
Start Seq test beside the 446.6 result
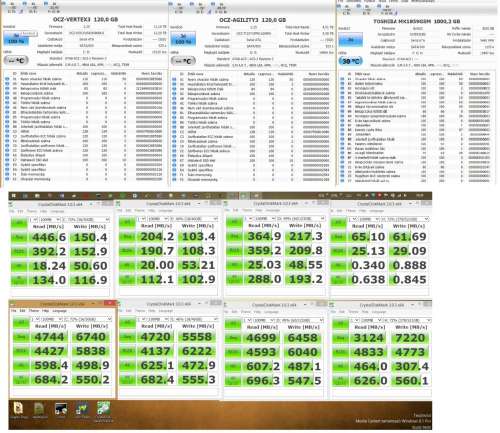pyautogui.click(x=19, y=237)
